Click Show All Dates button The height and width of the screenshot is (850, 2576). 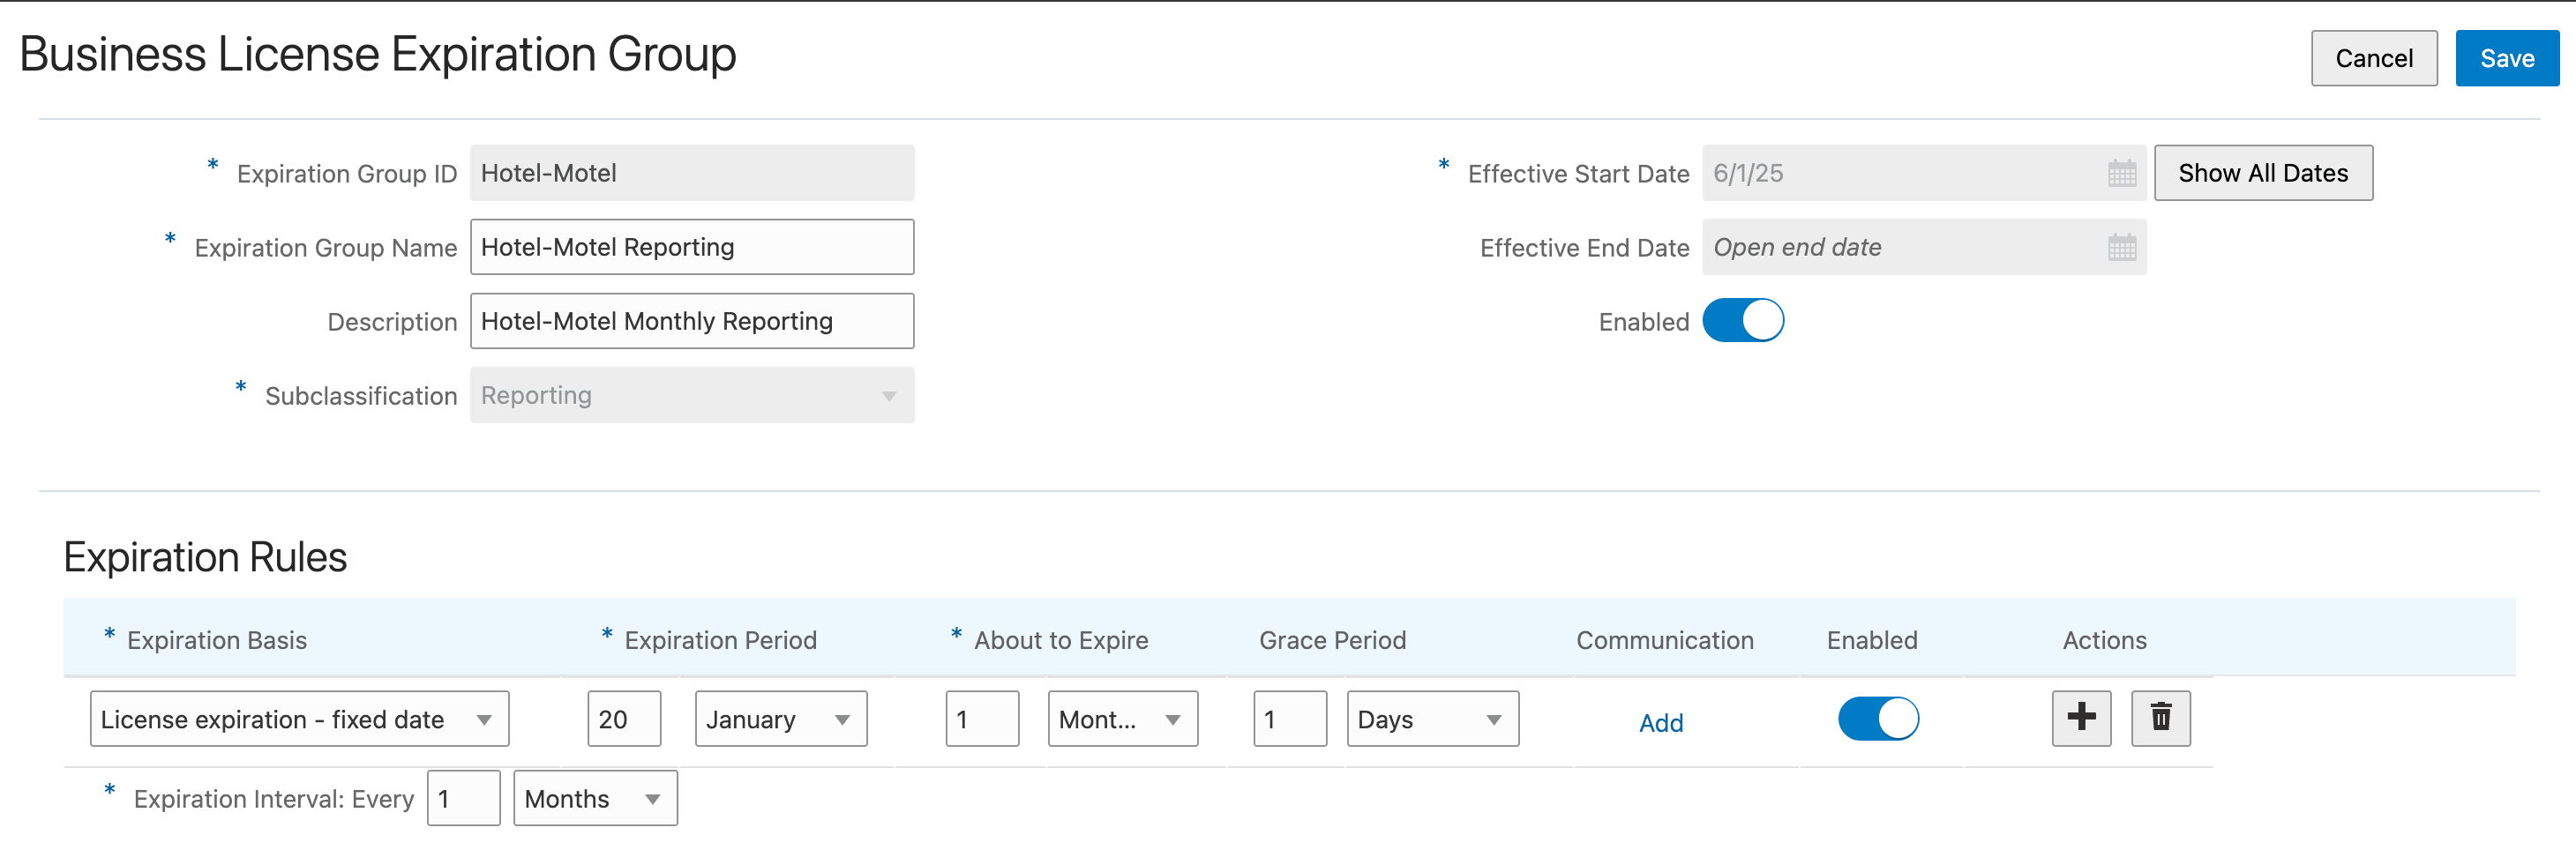pyautogui.click(x=2262, y=173)
